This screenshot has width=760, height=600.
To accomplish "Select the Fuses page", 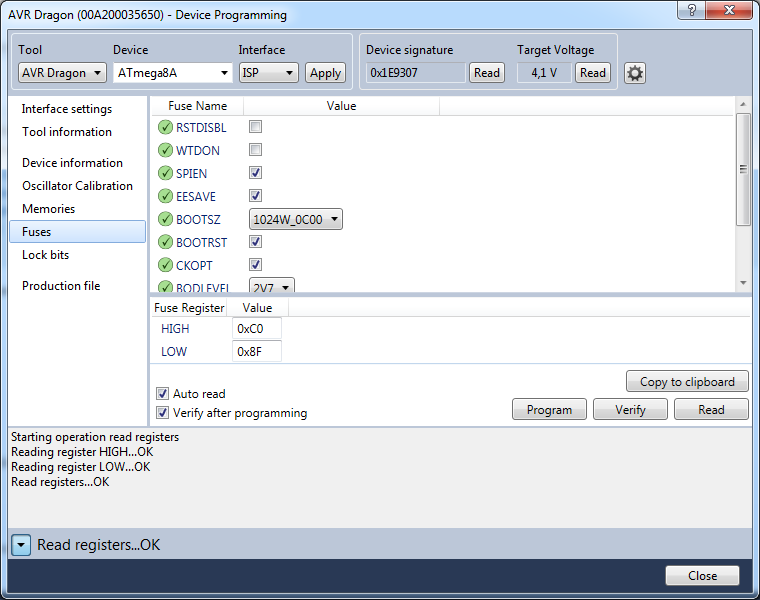I will [x=78, y=232].
